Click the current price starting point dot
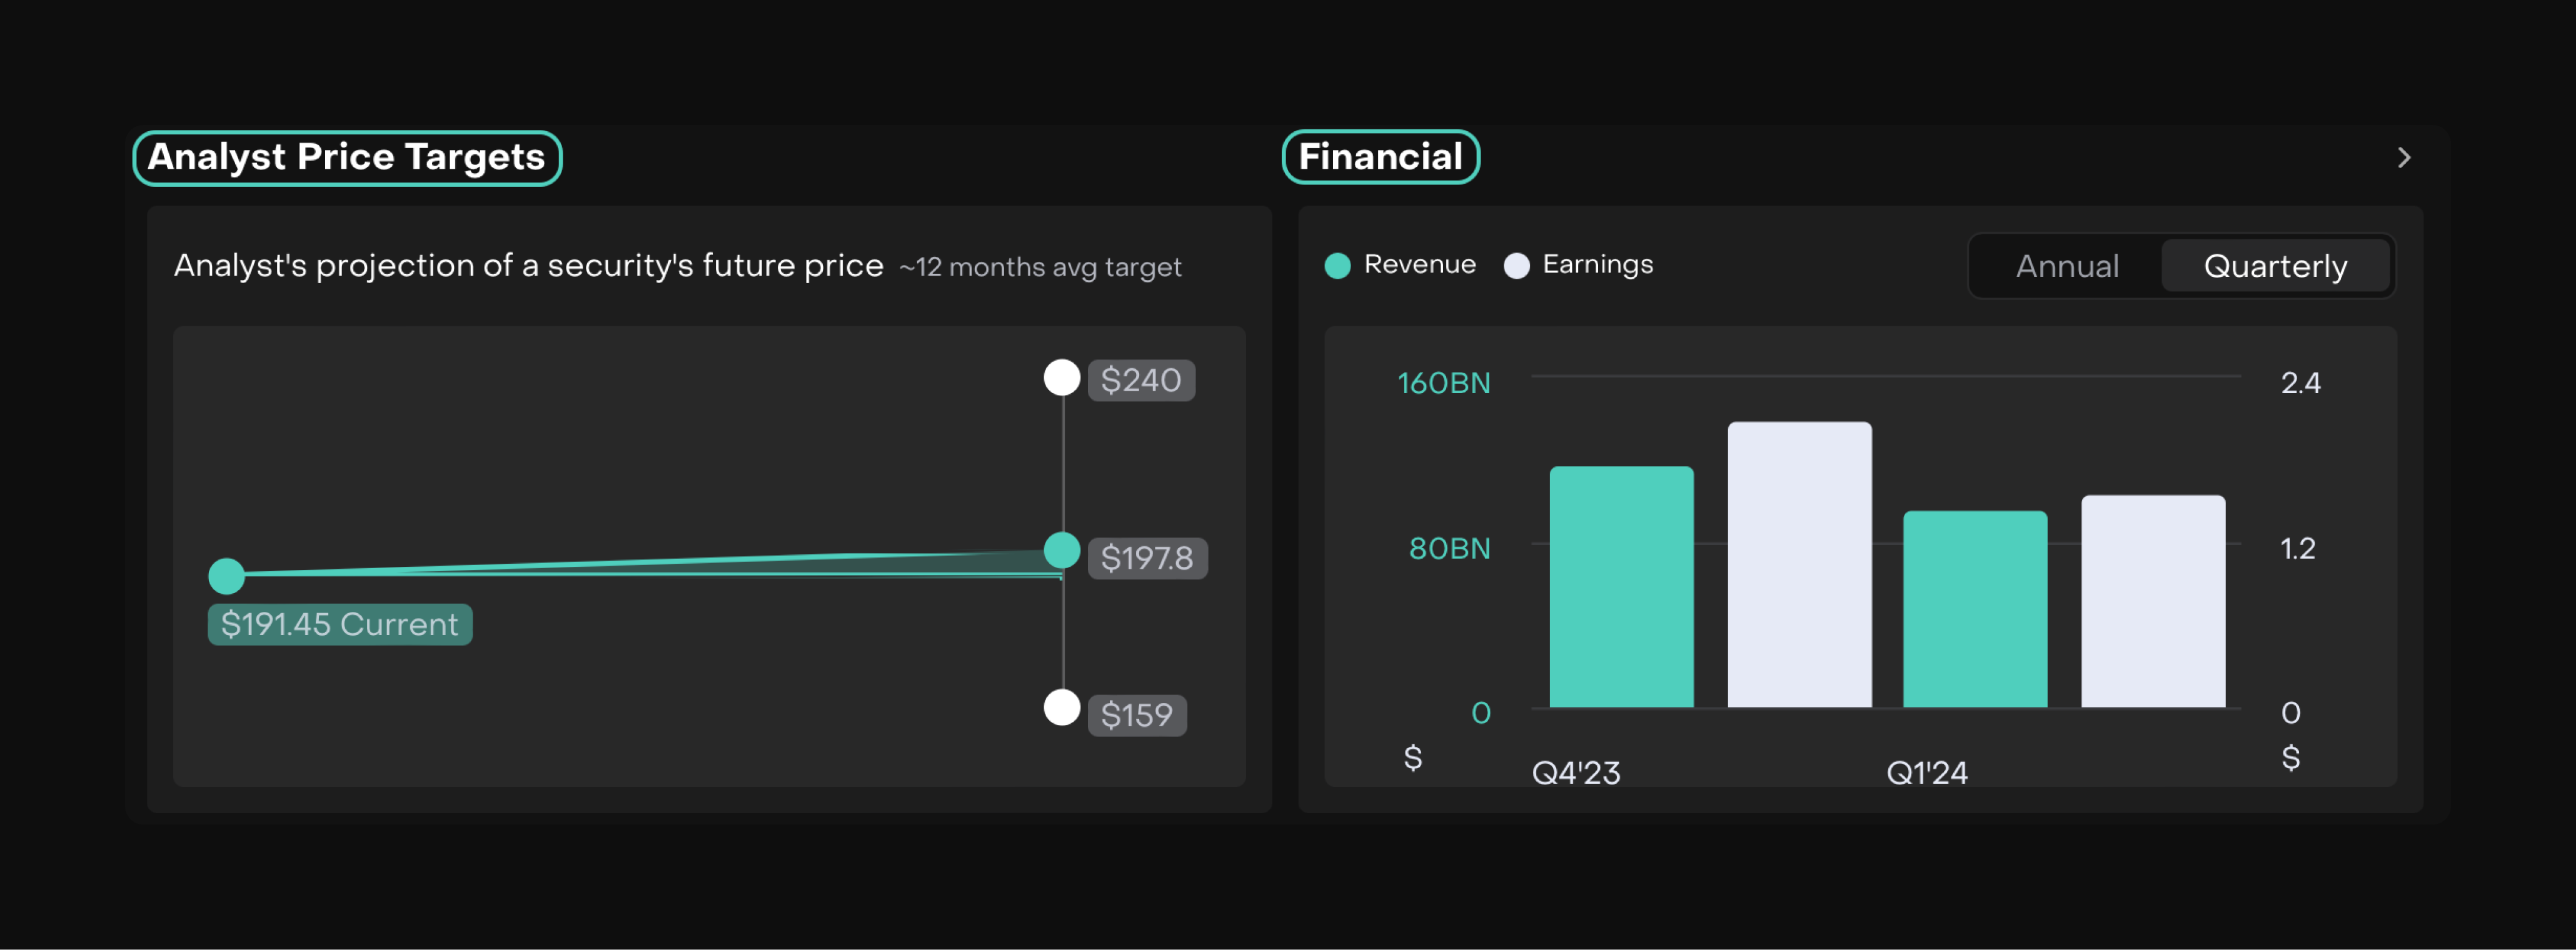Viewport: 2576px width, 950px height. 226,576
